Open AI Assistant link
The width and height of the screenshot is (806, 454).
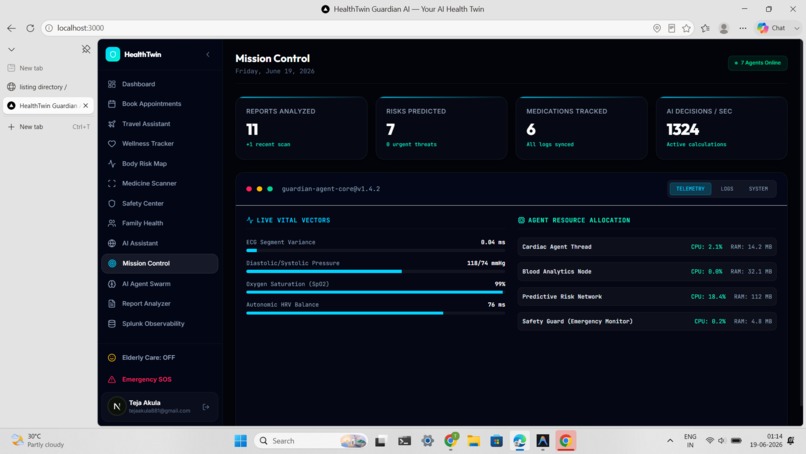(159, 243)
